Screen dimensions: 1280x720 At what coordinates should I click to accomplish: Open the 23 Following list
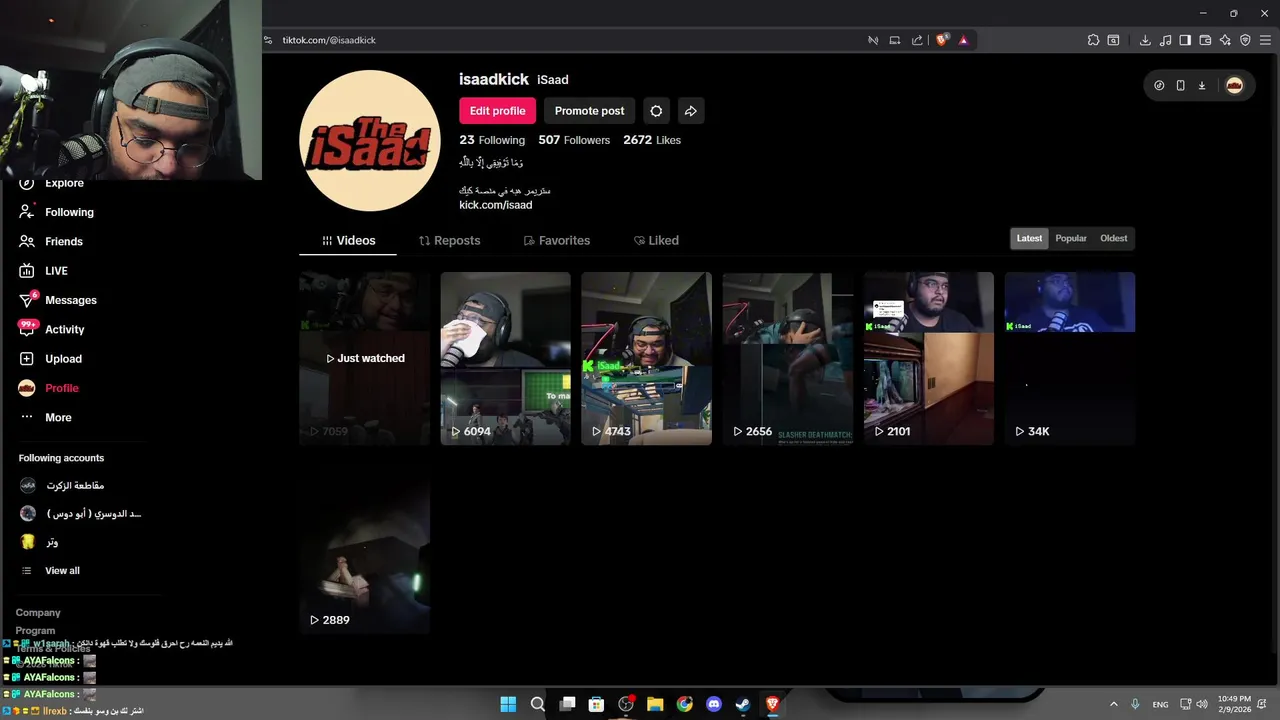pos(492,140)
